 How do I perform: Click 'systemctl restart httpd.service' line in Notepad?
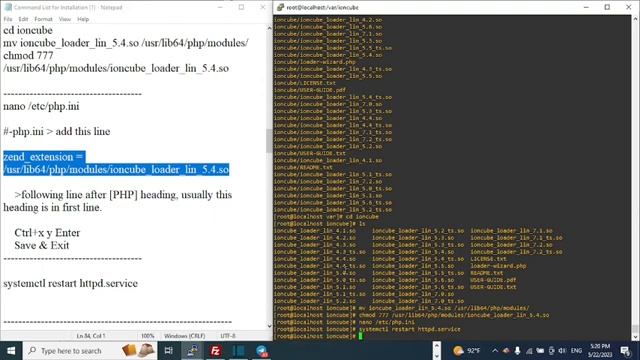click(70, 283)
